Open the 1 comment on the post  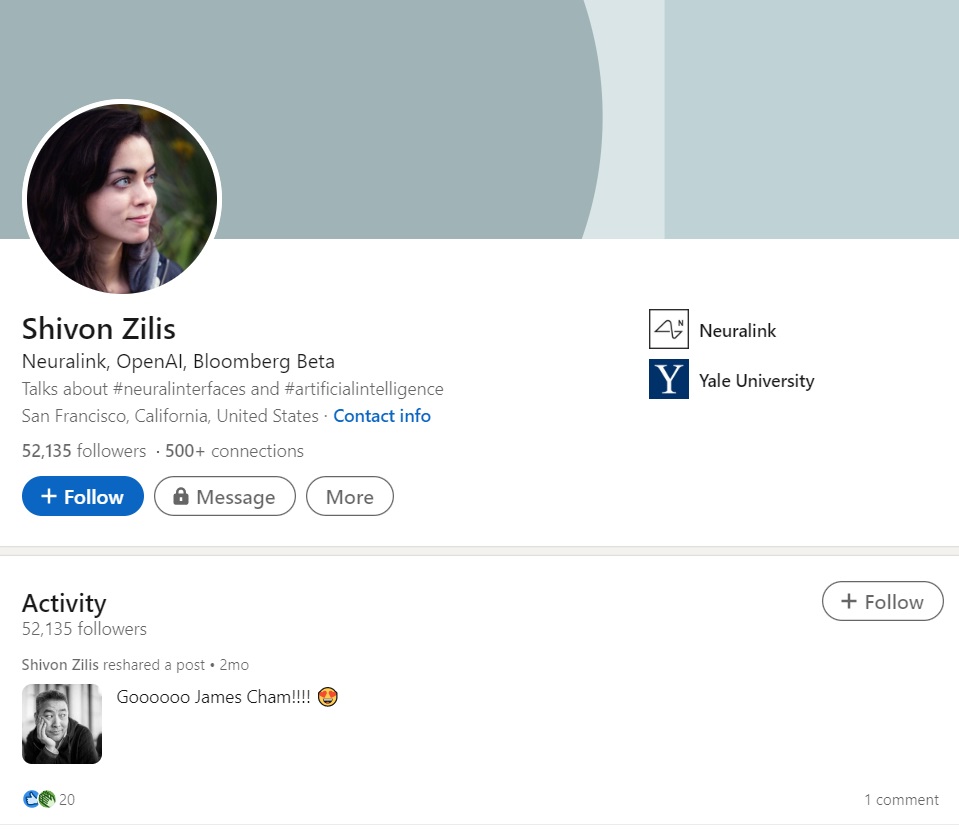tap(900, 798)
